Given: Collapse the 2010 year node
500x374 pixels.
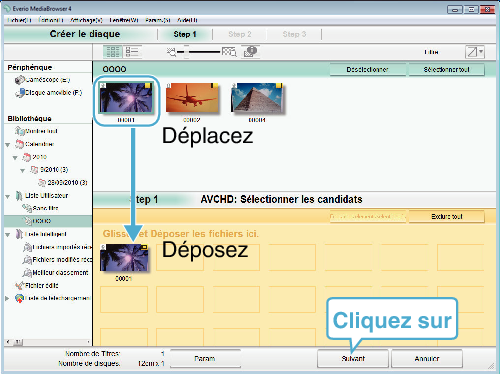Looking at the screenshot, I should [x=15, y=158].
